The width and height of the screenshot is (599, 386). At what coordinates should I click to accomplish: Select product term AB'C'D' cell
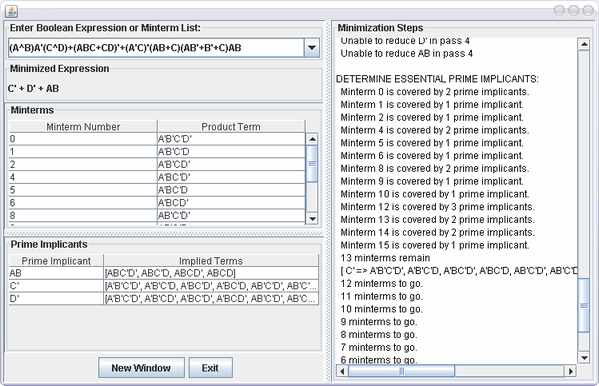click(231, 216)
